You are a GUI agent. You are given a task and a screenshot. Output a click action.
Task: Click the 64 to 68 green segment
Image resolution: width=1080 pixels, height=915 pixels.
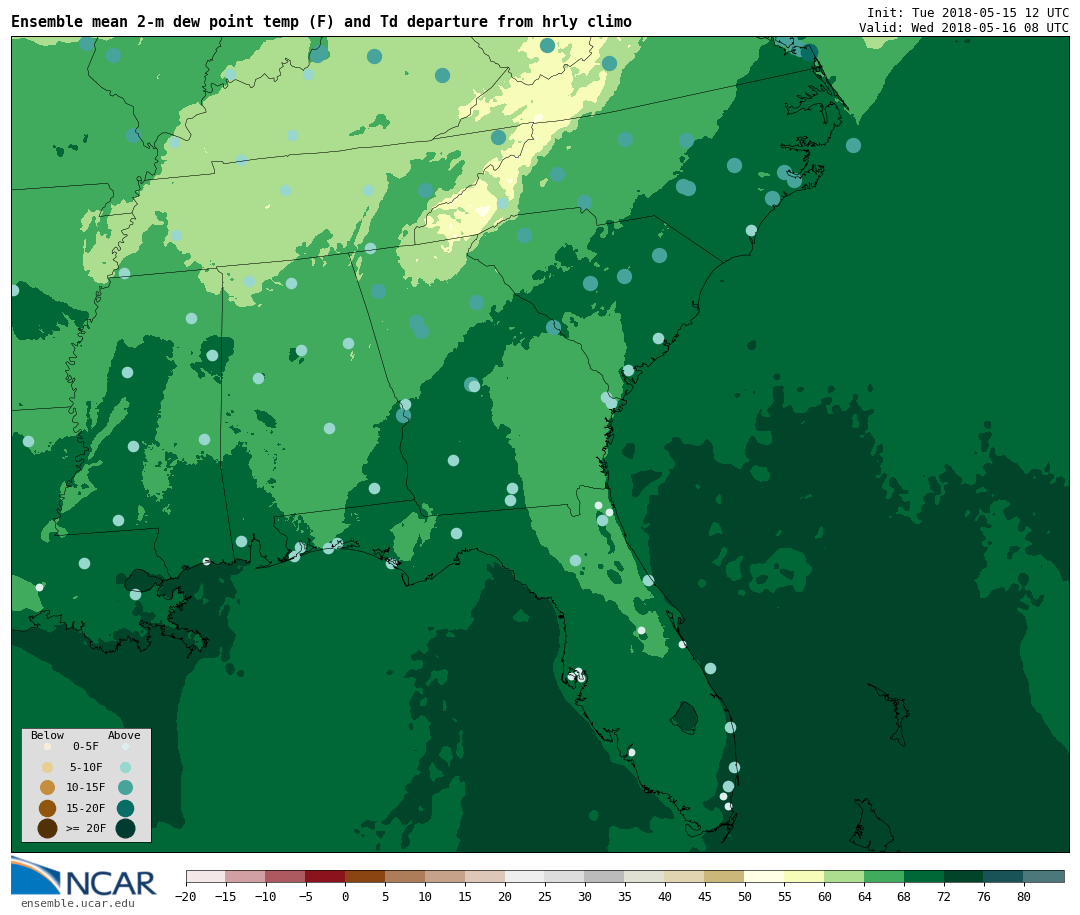885,877
